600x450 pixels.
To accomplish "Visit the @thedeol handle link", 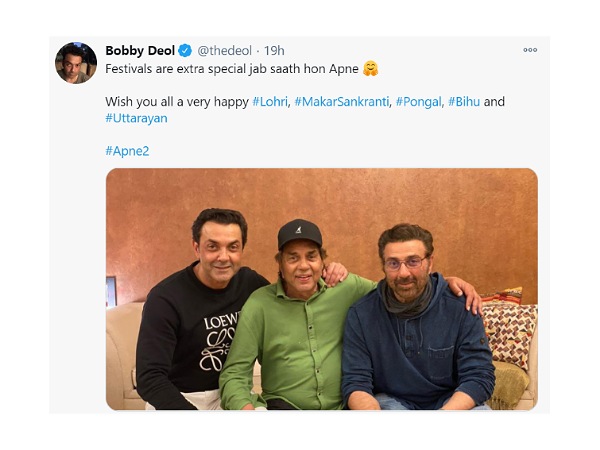I will [x=224, y=51].
